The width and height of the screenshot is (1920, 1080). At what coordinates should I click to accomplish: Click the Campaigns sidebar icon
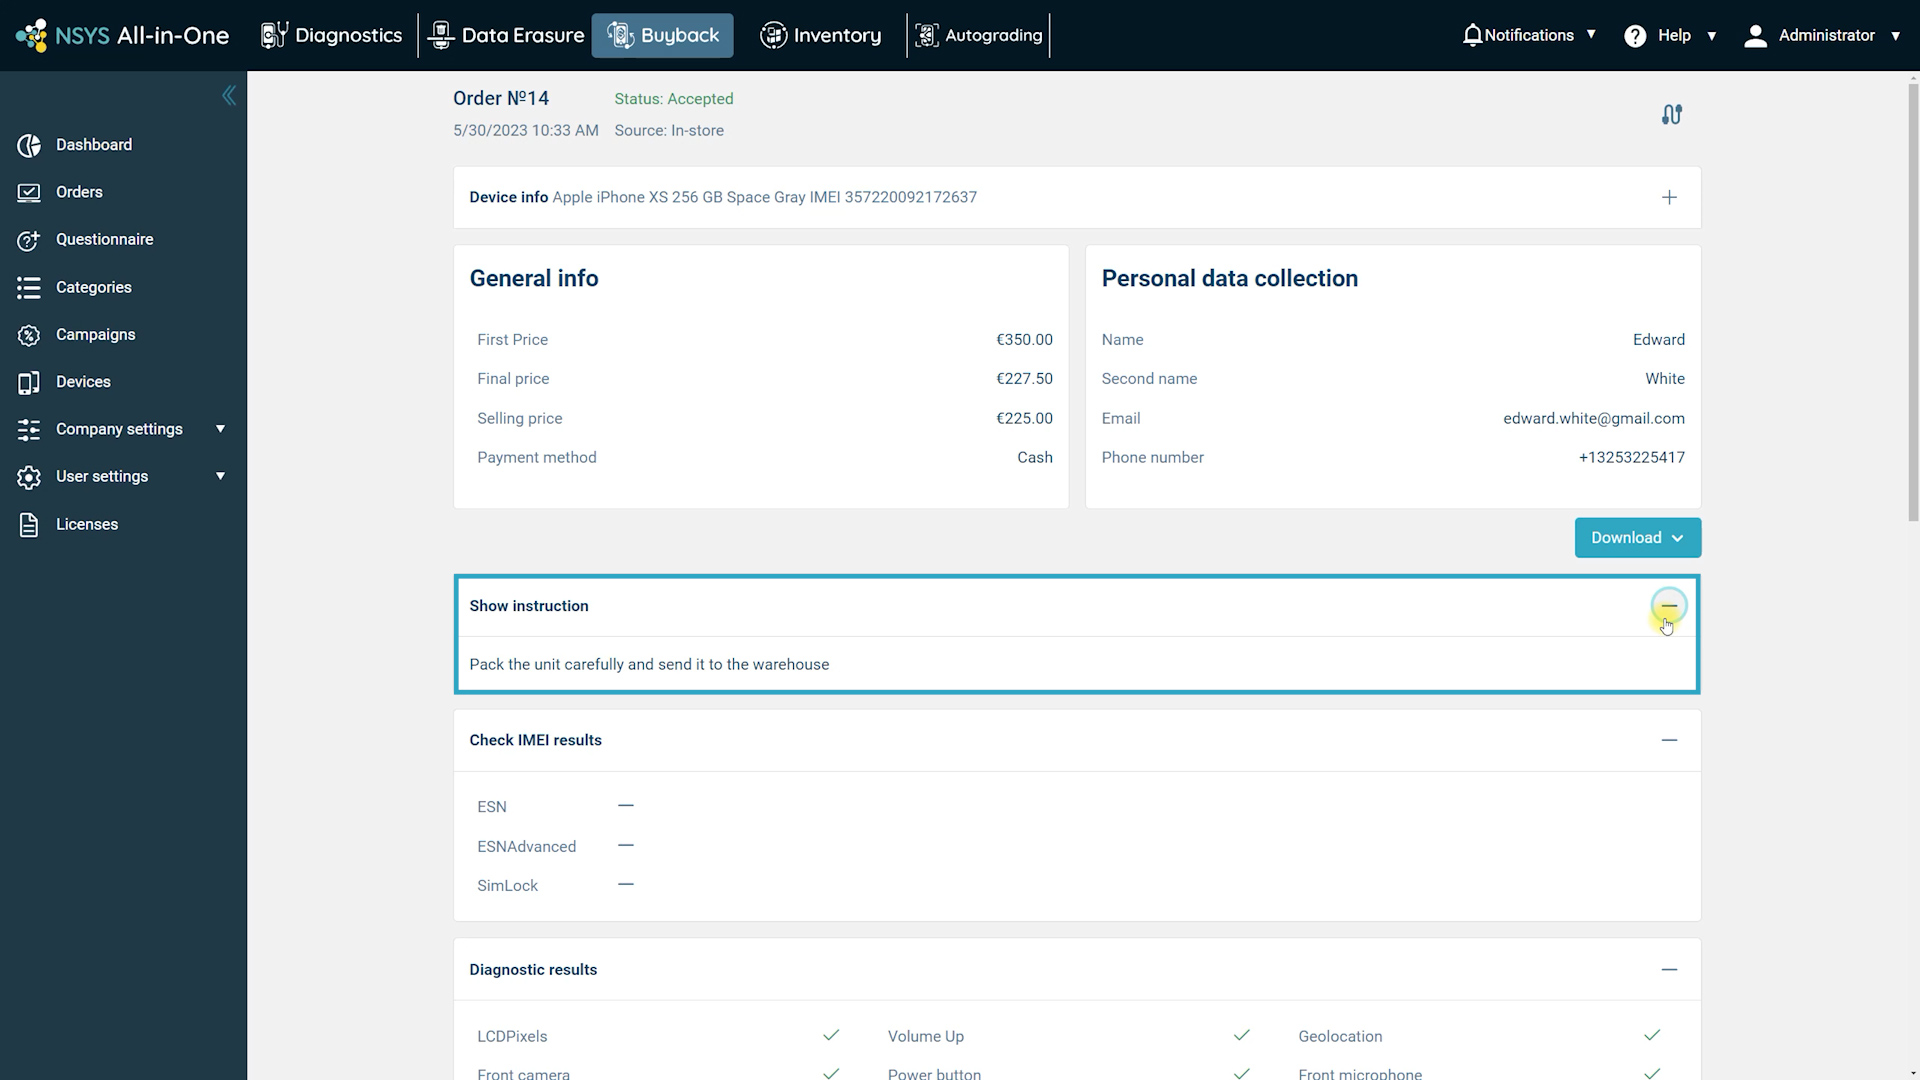click(29, 335)
